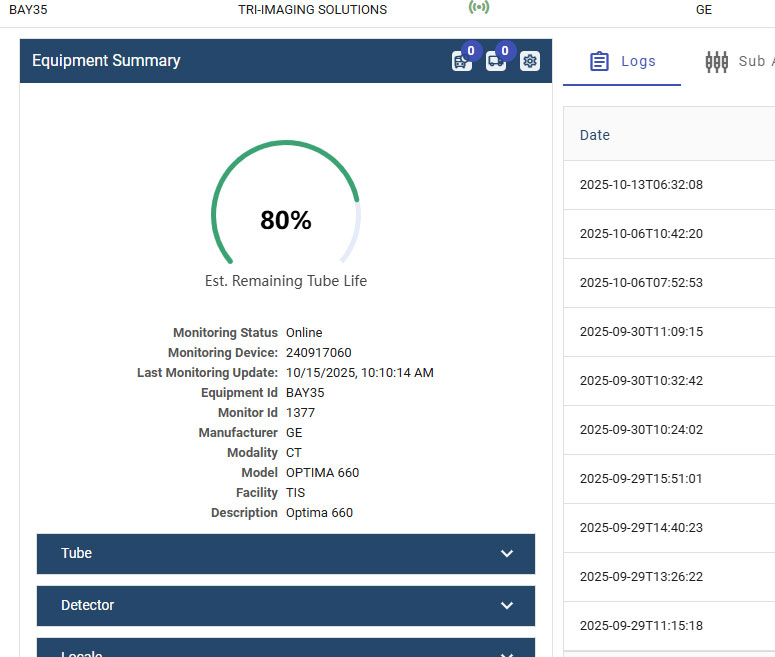Click the Sub Assemblies sliders icon

point(716,61)
